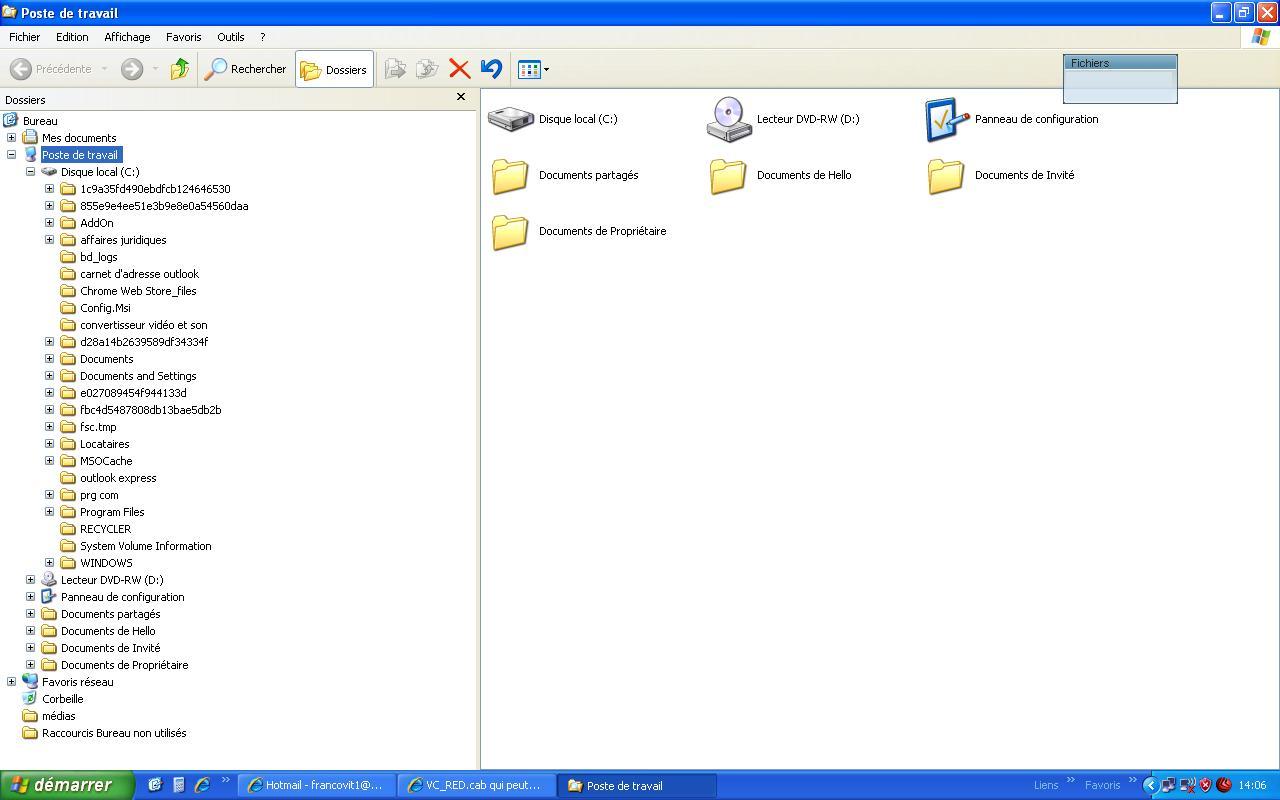Image resolution: width=1280 pixels, height=800 pixels.
Task: Select the Corbeille recycle bin tree icon
Action: point(30,699)
